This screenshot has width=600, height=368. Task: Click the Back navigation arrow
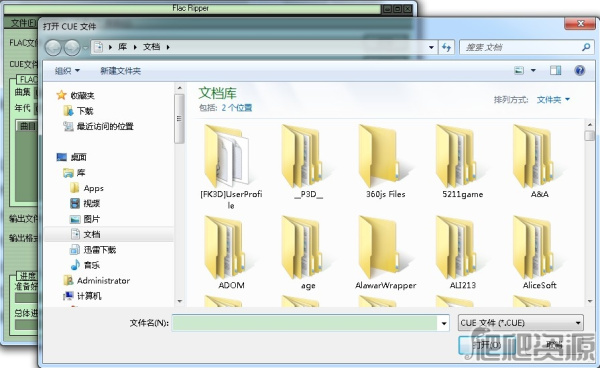click(54, 48)
